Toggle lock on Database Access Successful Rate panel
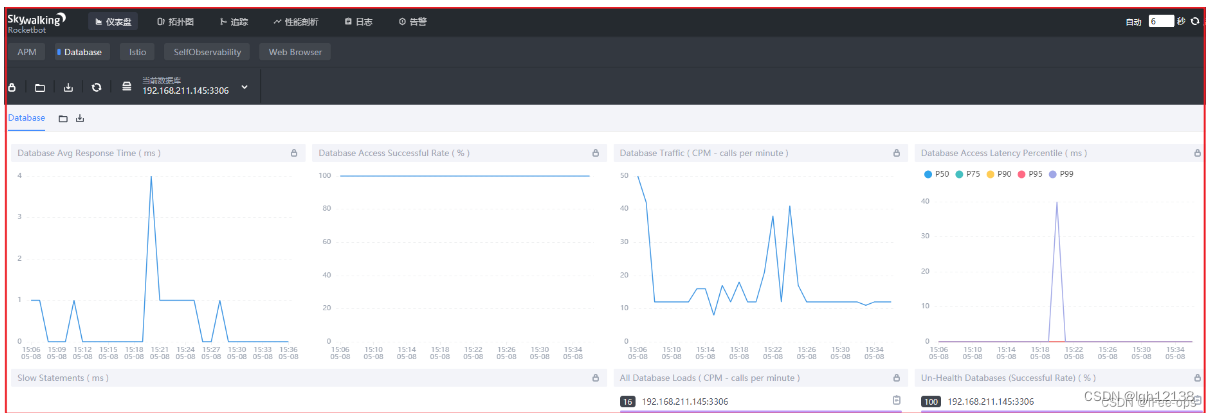The height and width of the screenshot is (413, 1209). pos(595,153)
